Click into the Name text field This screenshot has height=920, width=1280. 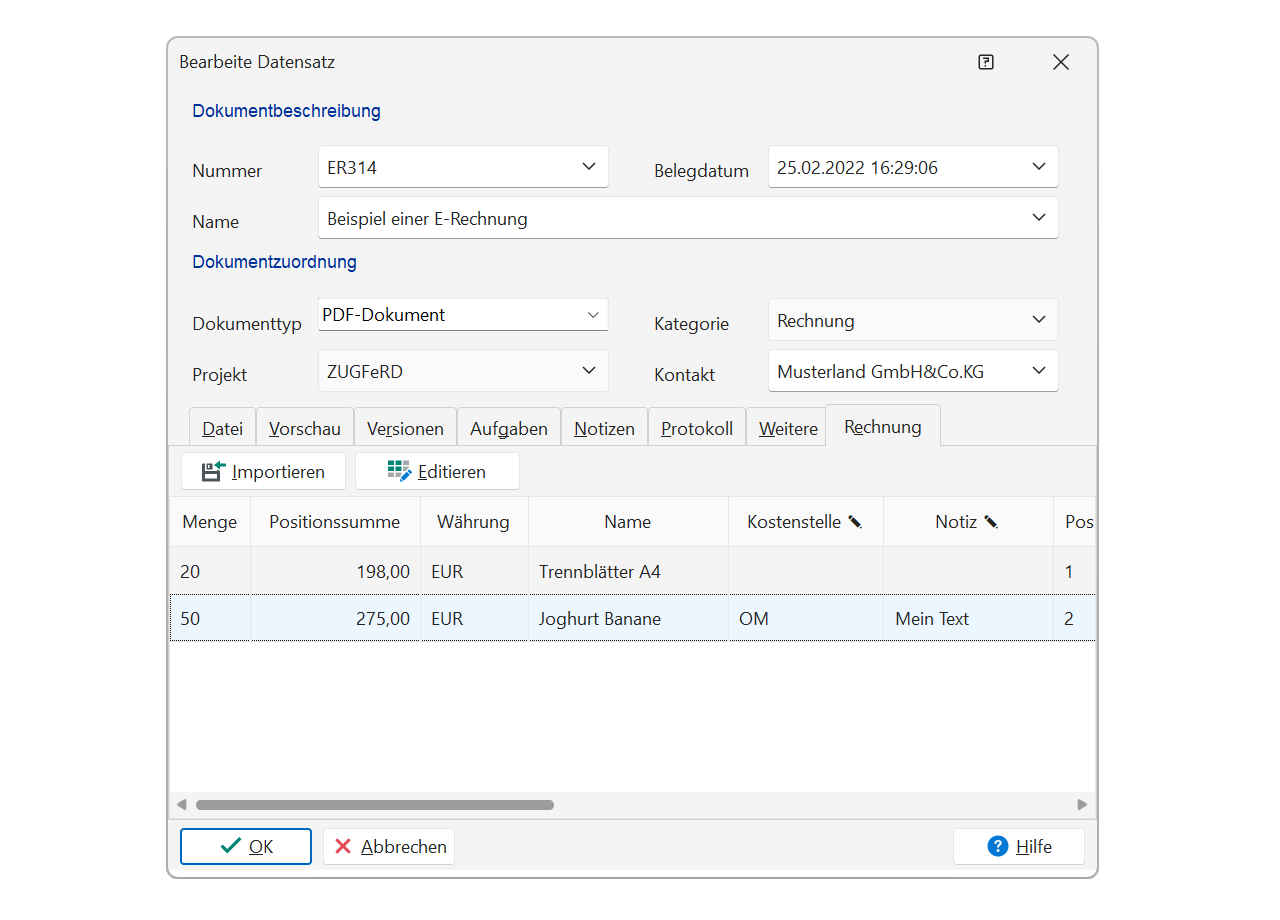click(670, 219)
